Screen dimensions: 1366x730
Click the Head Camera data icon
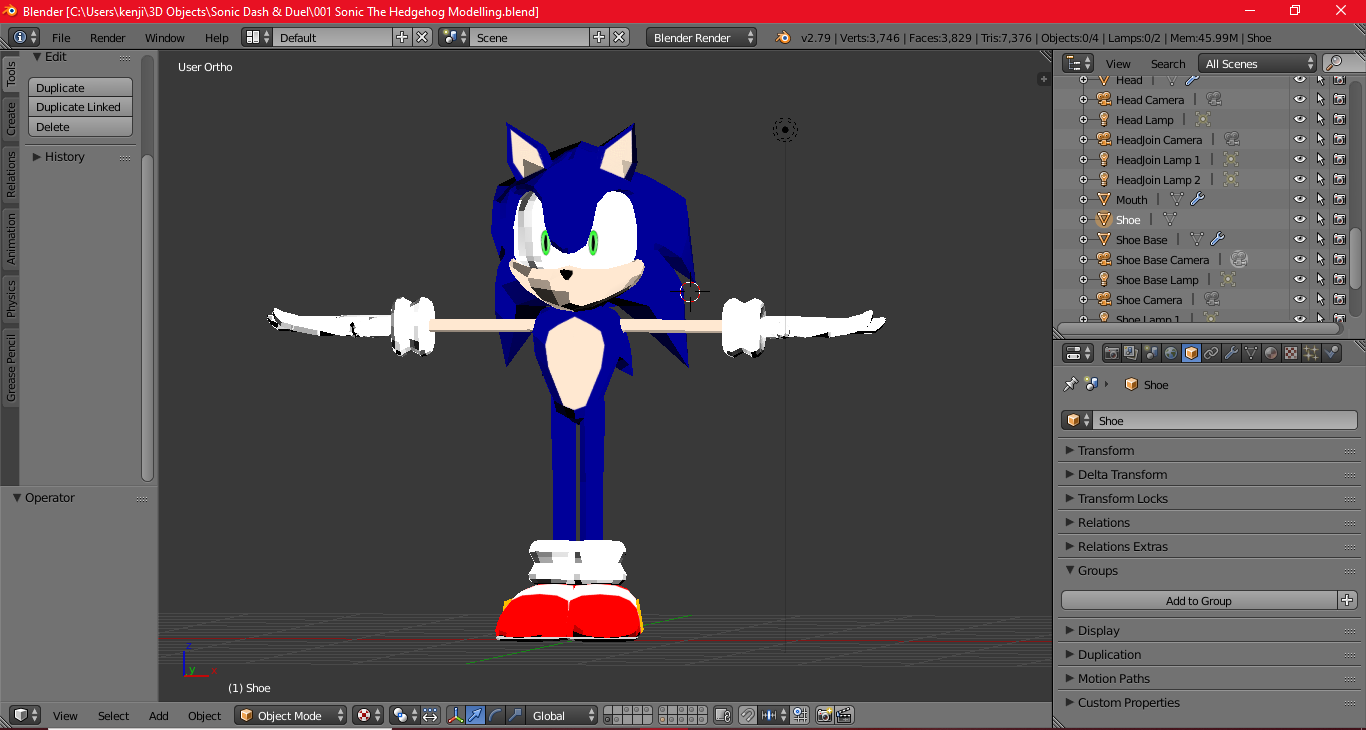coord(1213,99)
